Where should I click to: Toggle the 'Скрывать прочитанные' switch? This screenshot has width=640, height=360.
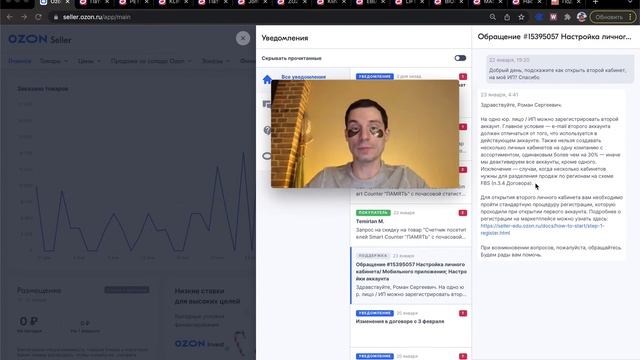tap(460, 58)
